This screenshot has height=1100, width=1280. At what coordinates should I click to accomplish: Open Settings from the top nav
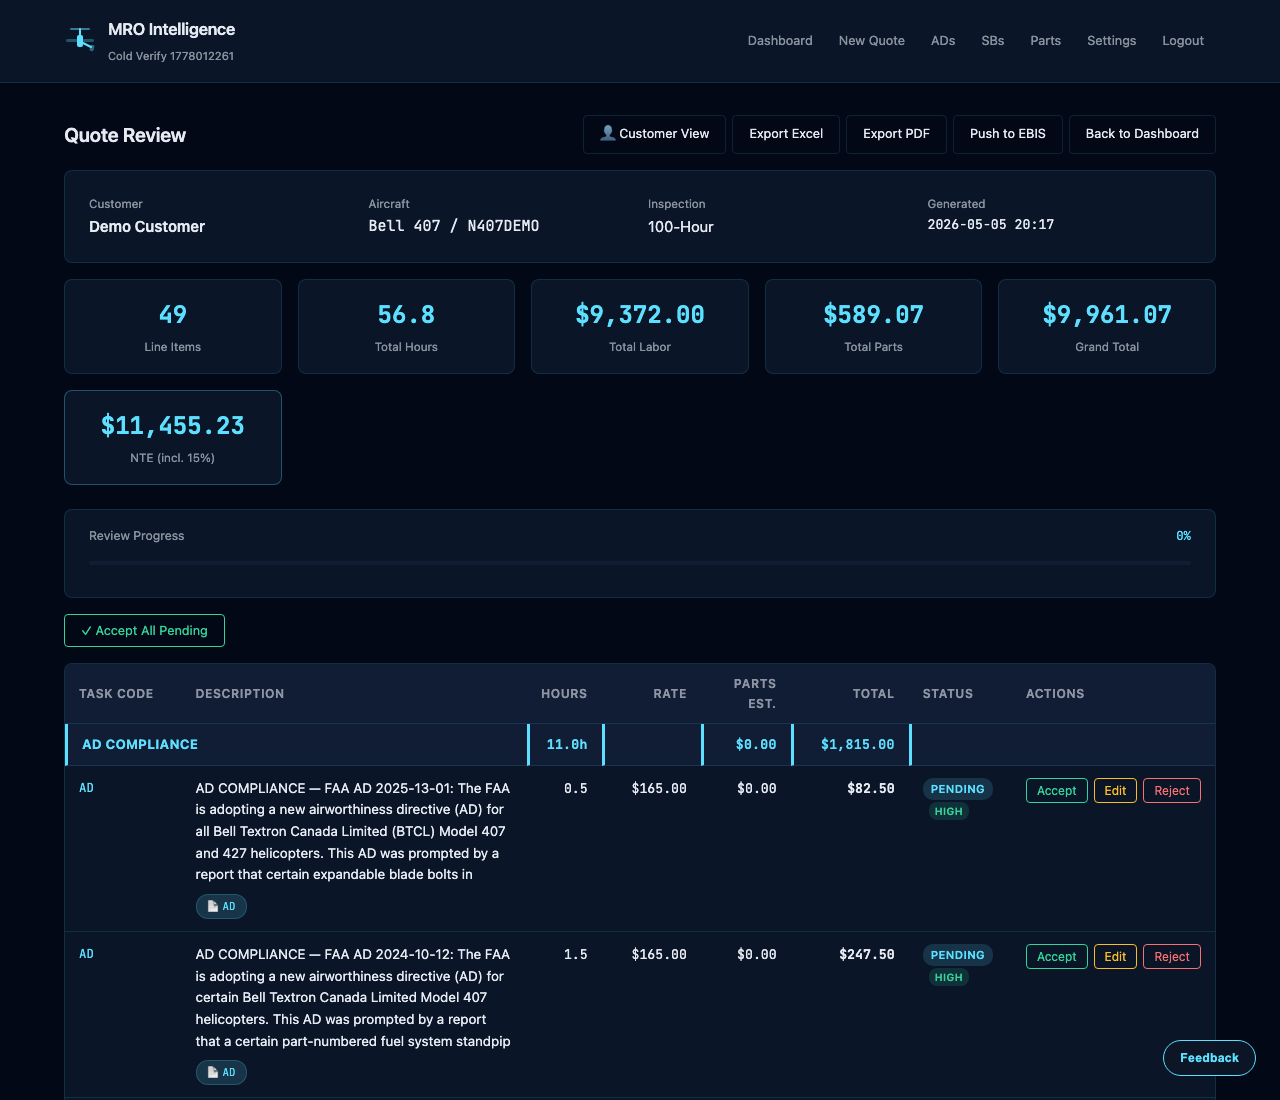point(1112,41)
